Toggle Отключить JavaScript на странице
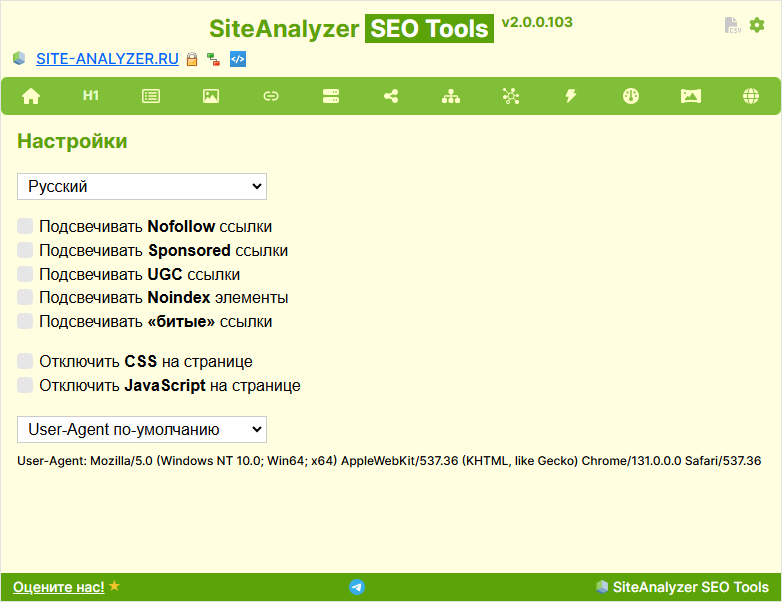 click(25, 385)
